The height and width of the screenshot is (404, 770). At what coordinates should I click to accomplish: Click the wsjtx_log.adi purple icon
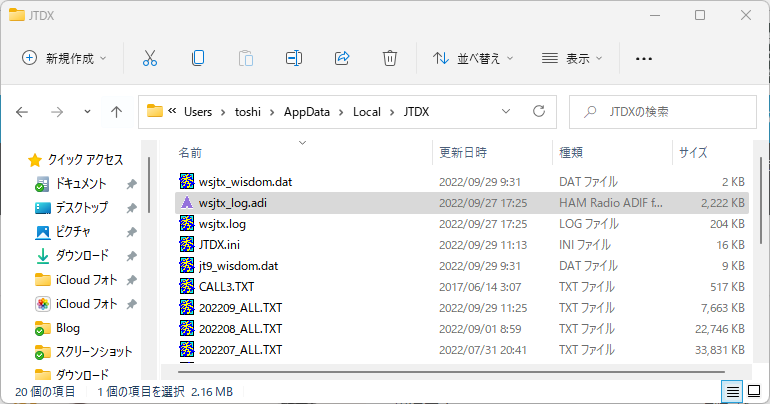point(187,203)
